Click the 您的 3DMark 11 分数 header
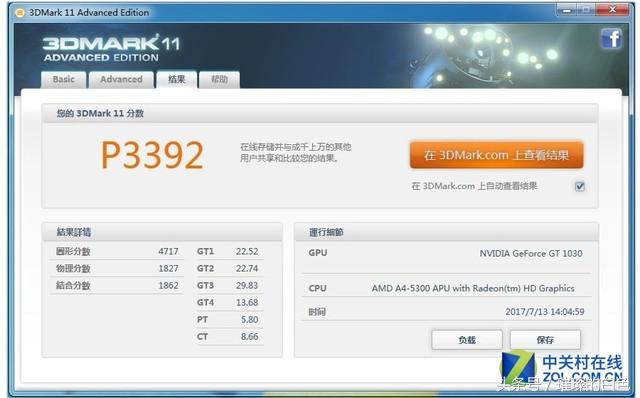640x398 pixels. [100, 113]
